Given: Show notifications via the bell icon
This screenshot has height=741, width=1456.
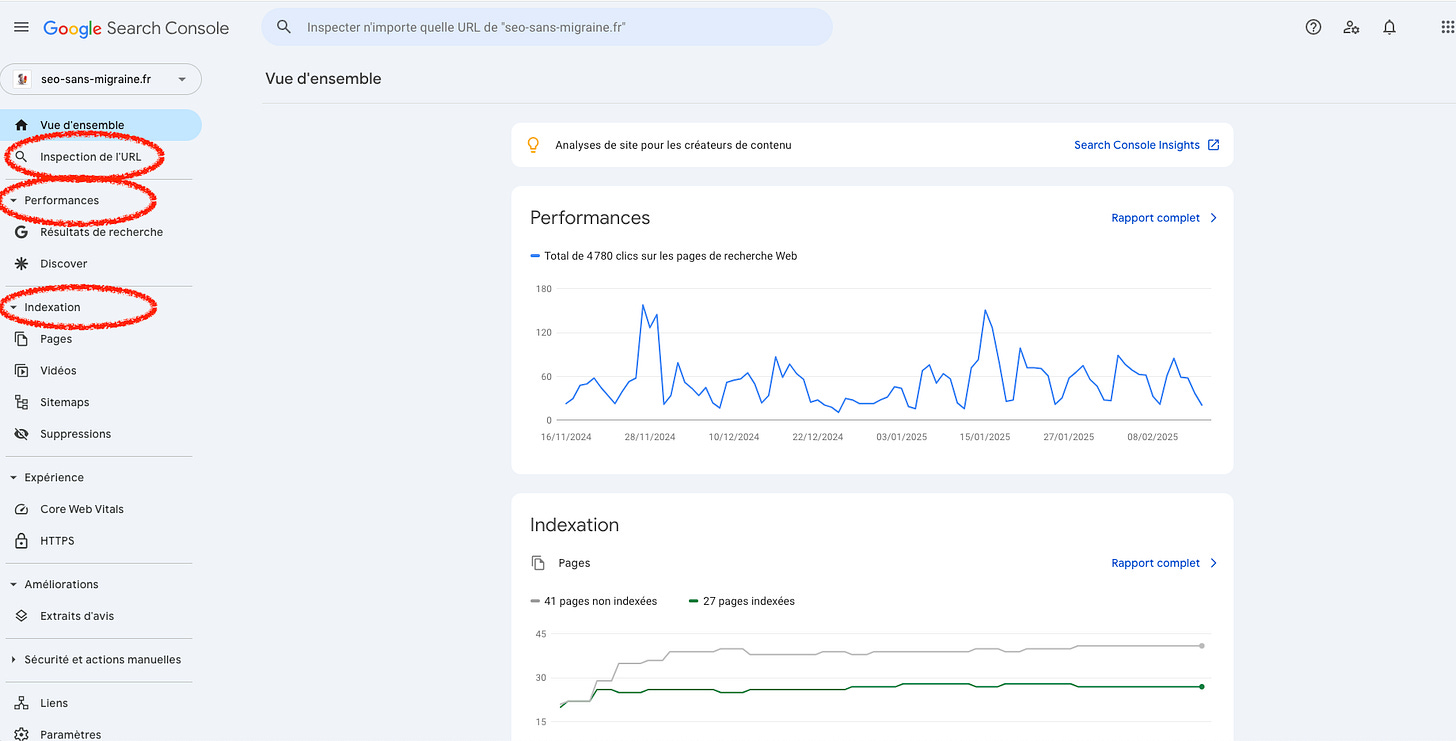Looking at the screenshot, I should (x=1389, y=28).
